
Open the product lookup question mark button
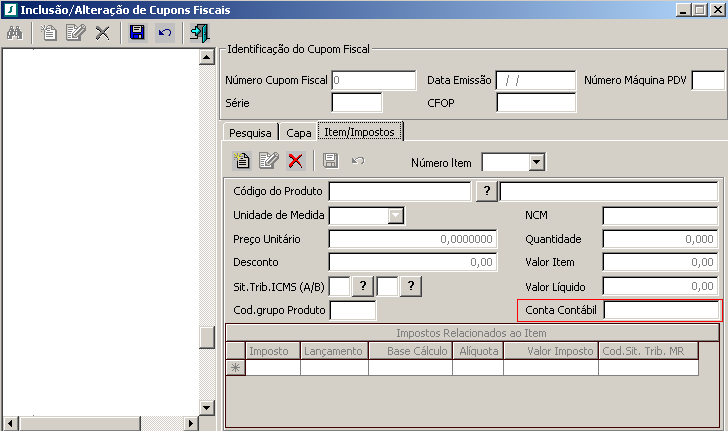tap(487, 191)
